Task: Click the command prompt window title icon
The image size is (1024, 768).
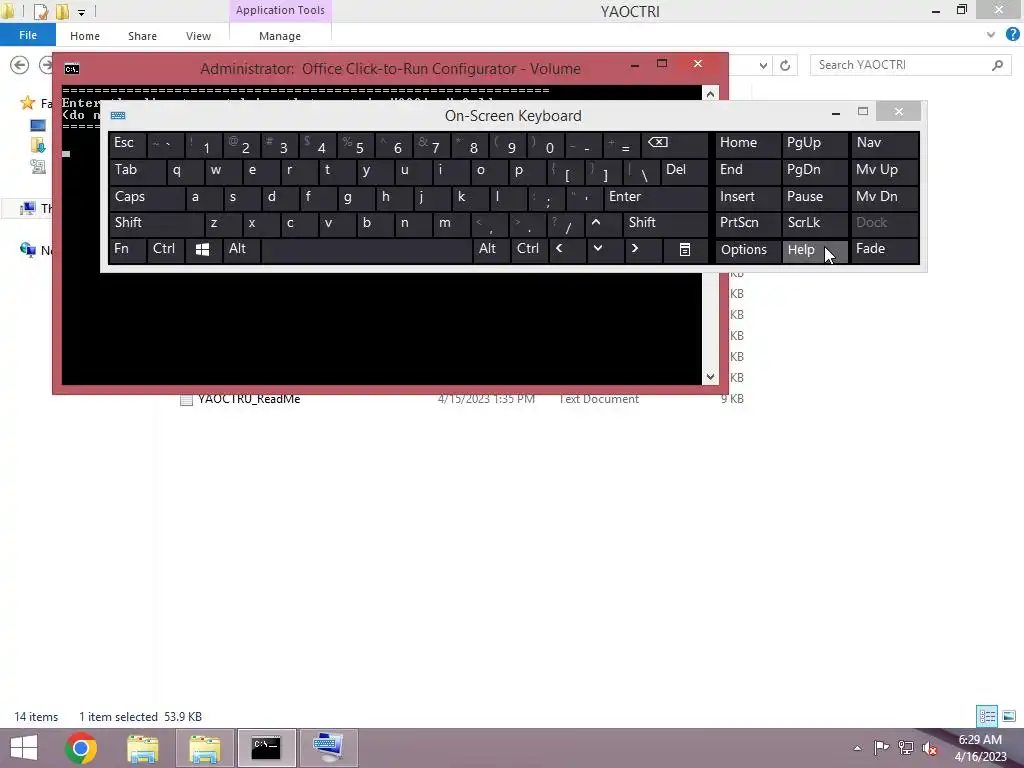Action: [72, 69]
